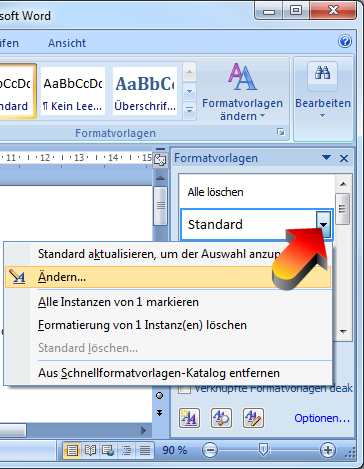Switch to Gliederung view icon
Viewport: 364px width, 469px height.
pyautogui.click(x=126, y=451)
